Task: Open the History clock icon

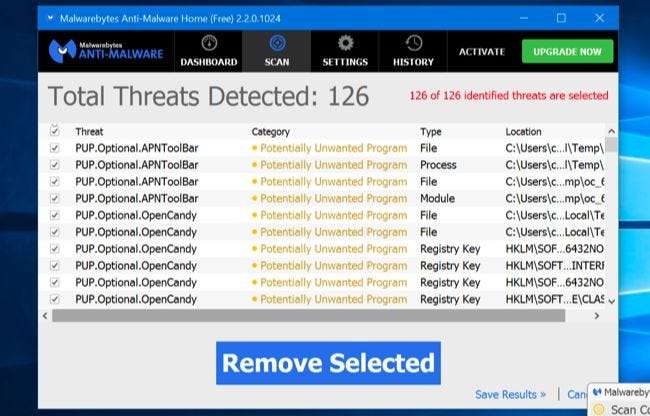Action: (x=413, y=43)
